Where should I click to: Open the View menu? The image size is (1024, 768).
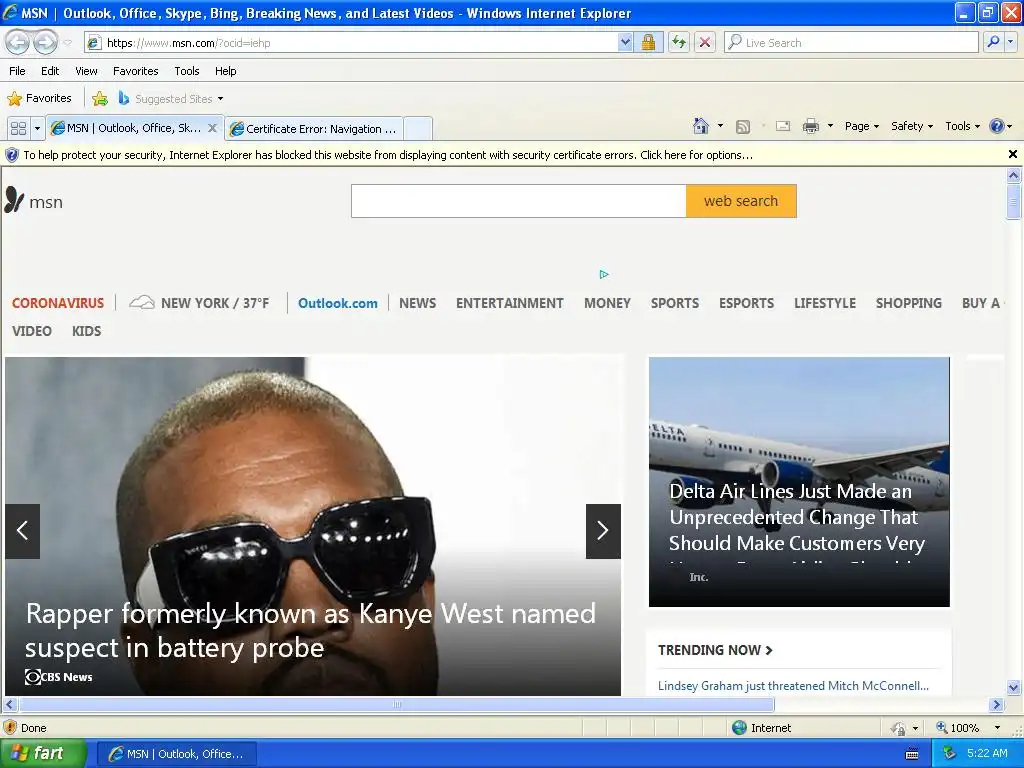(x=86, y=71)
